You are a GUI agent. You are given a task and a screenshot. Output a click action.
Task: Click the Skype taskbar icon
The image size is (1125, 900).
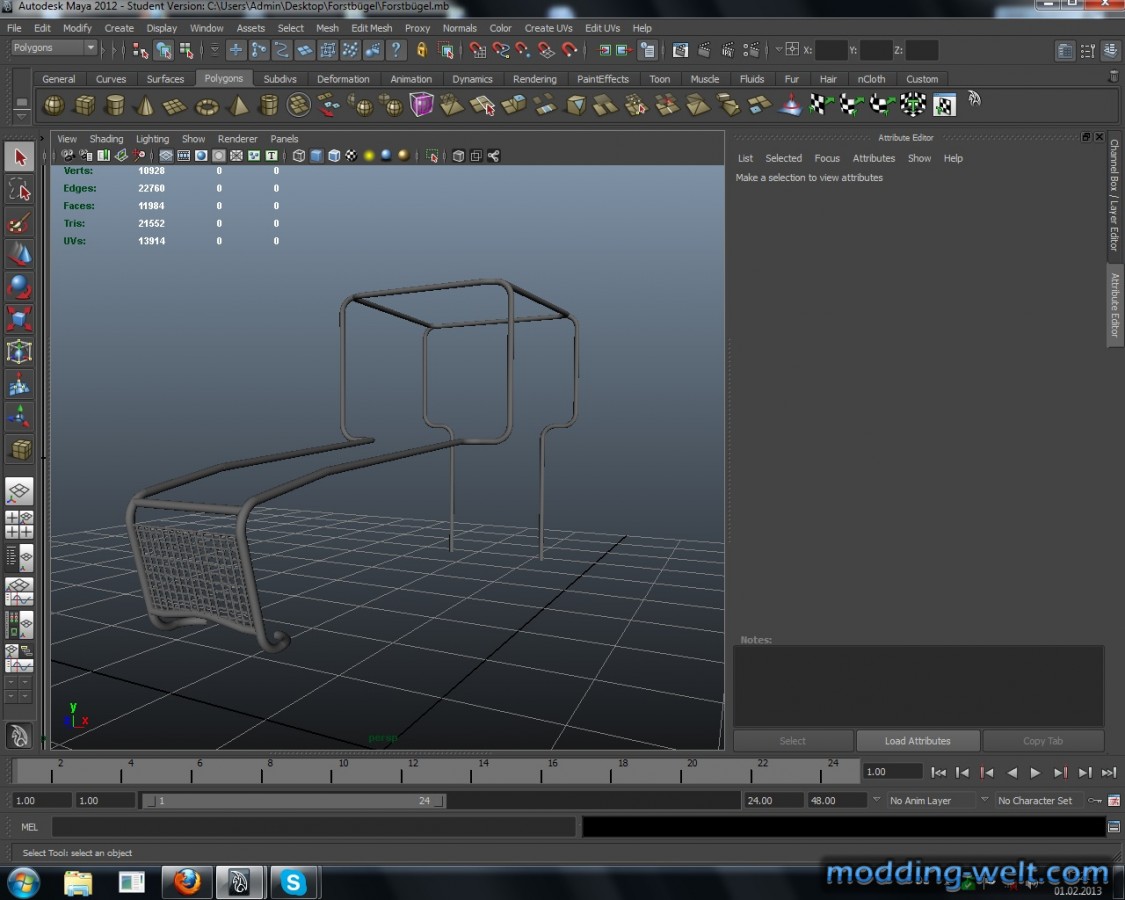click(x=293, y=882)
